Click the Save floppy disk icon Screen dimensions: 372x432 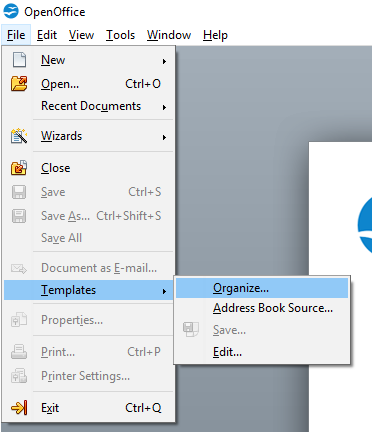[19, 192]
